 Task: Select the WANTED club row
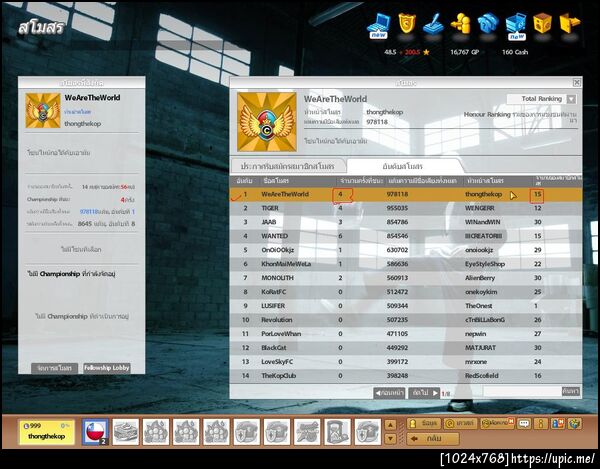[x=406, y=236]
